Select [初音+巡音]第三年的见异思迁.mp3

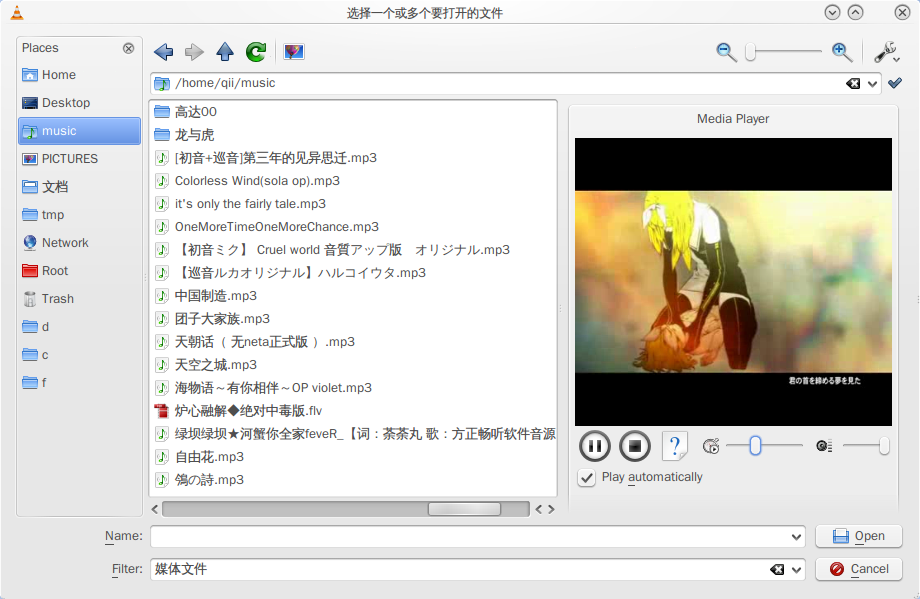265,158
